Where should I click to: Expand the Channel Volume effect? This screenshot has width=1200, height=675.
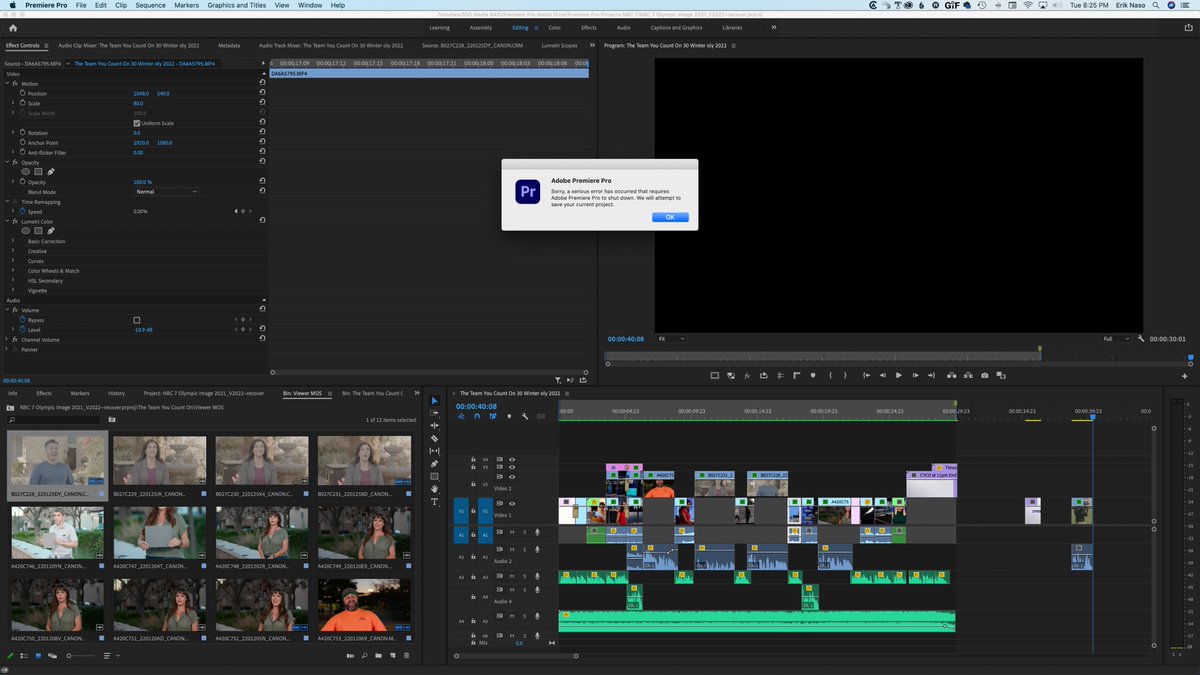[8, 340]
